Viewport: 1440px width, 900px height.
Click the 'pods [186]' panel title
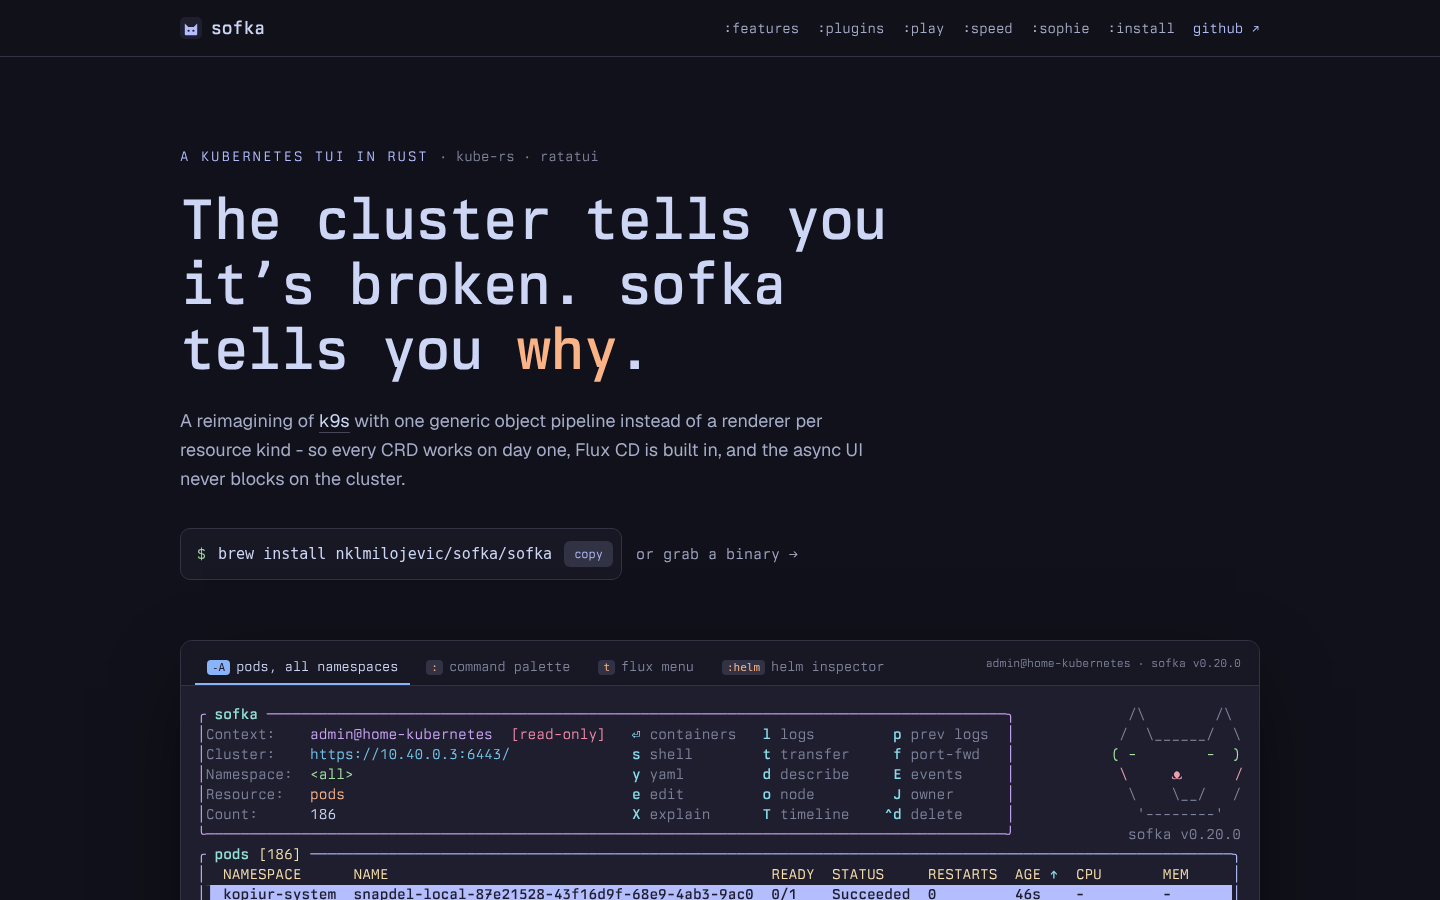257,854
